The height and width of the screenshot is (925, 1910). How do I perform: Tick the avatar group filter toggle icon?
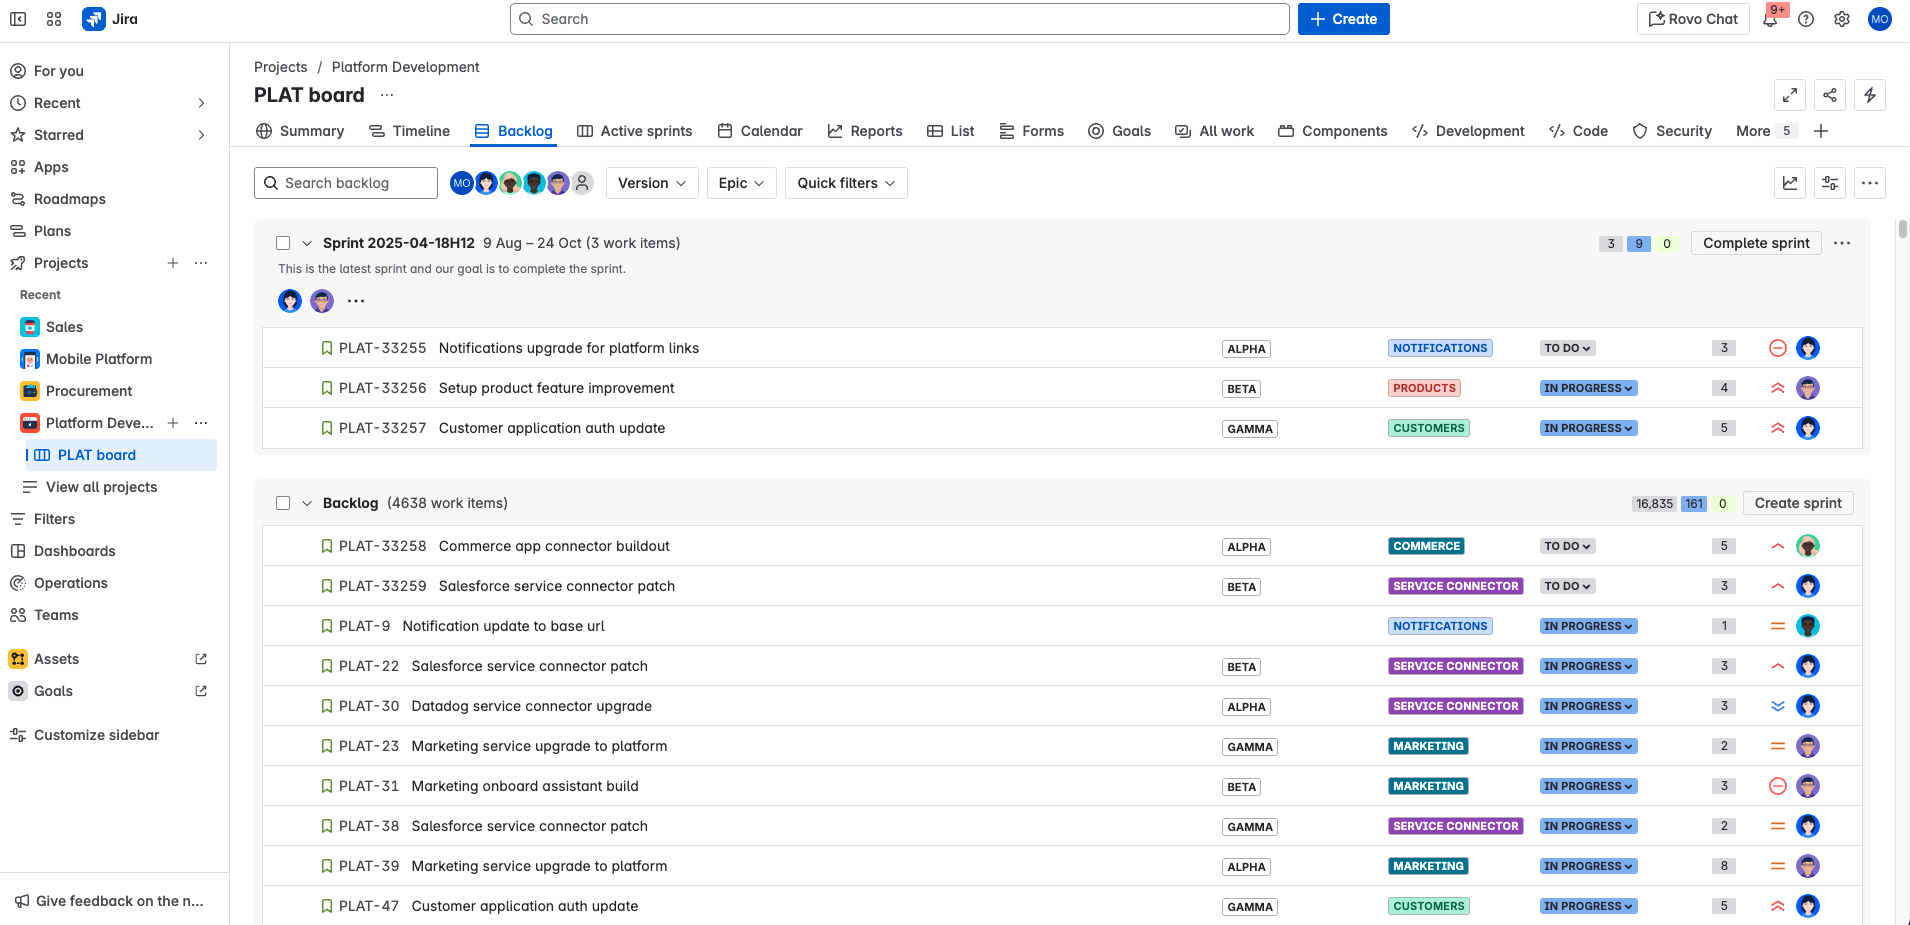(583, 183)
